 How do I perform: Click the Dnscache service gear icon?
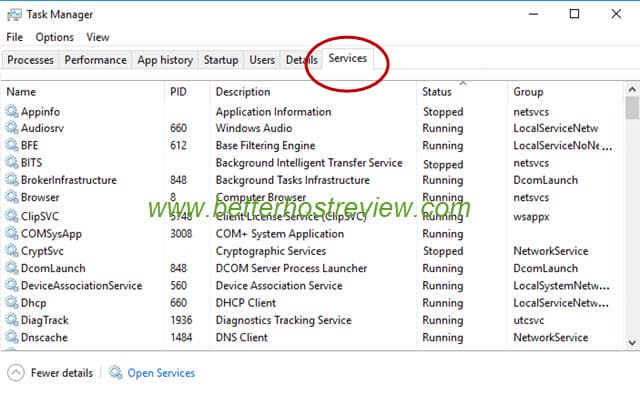11,337
